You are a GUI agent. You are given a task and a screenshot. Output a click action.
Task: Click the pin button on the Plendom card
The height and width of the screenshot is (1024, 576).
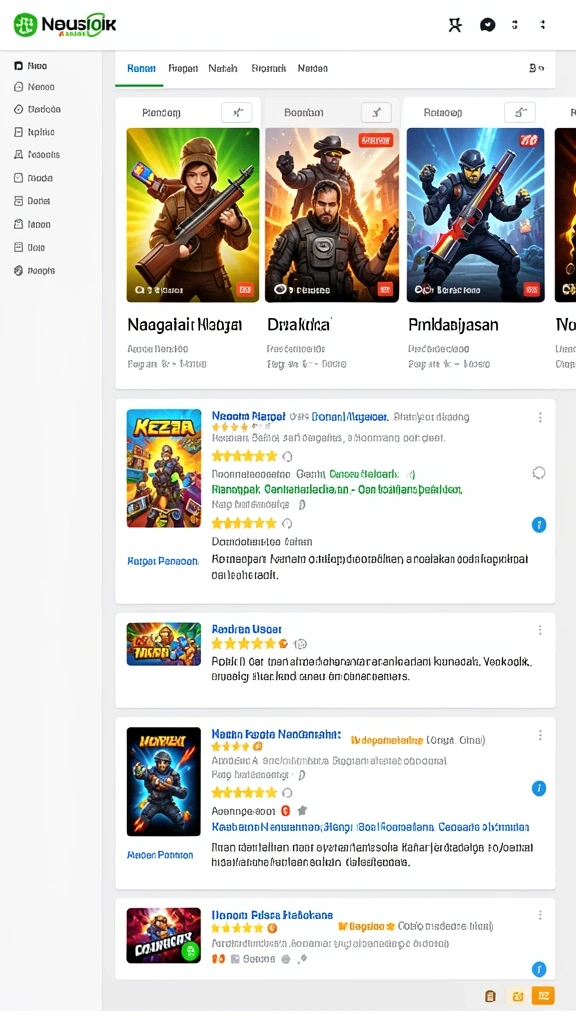point(236,112)
